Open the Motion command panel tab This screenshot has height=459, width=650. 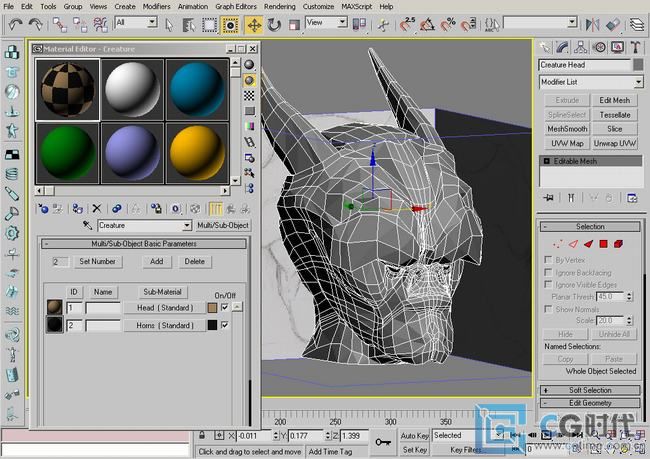[599, 47]
